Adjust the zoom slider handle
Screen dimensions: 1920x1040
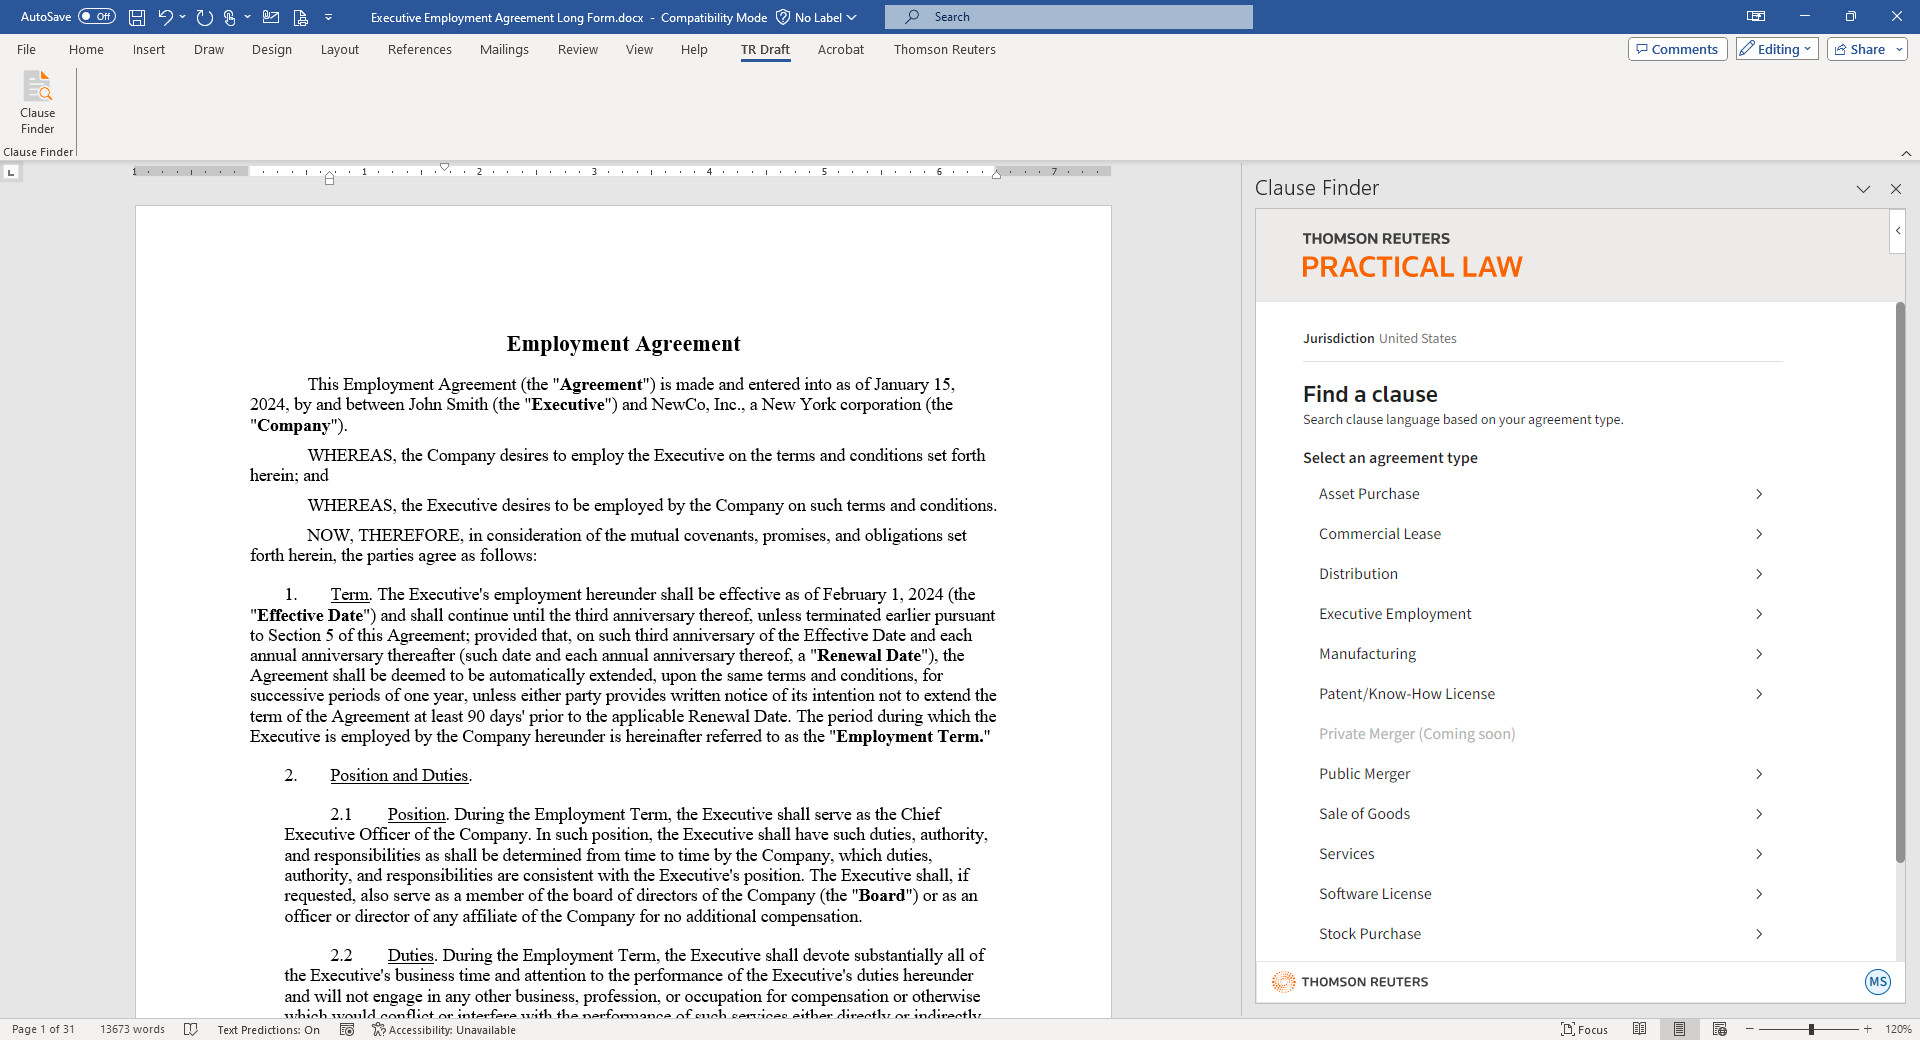click(1811, 1029)
